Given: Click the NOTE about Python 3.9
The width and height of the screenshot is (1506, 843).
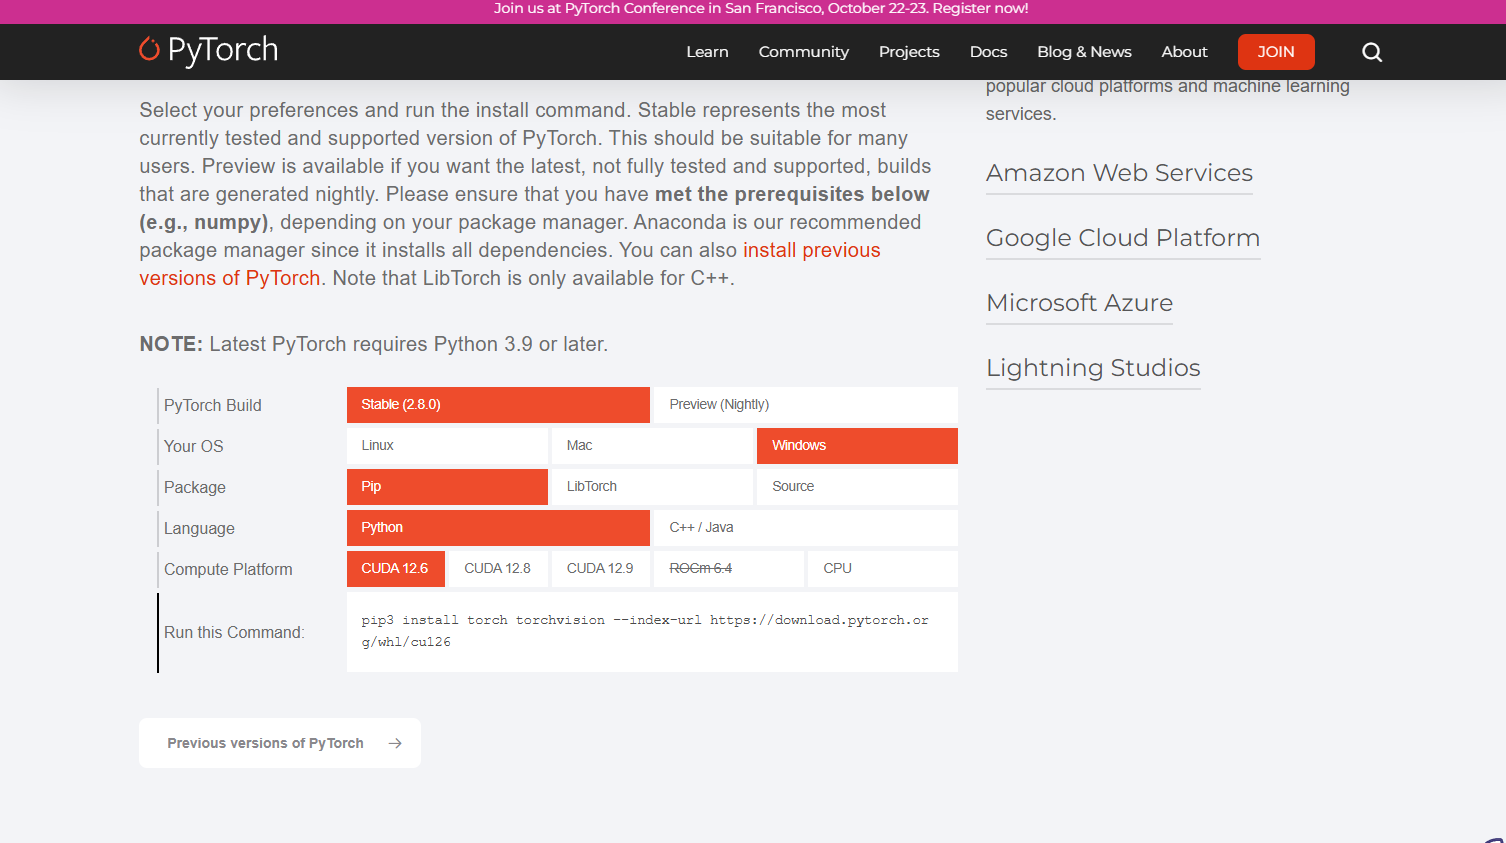Looking at the screenshot, I should point(374,344).
